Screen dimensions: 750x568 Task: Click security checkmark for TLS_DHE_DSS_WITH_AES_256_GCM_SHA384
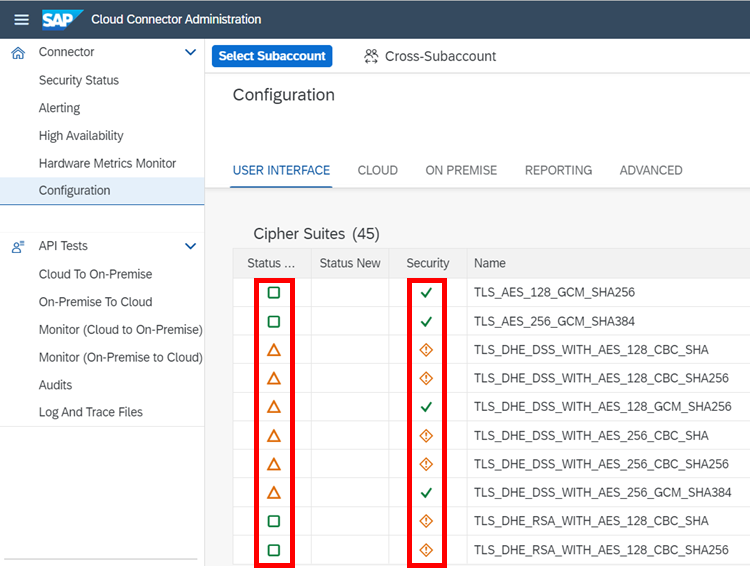(x=426, y=492)
